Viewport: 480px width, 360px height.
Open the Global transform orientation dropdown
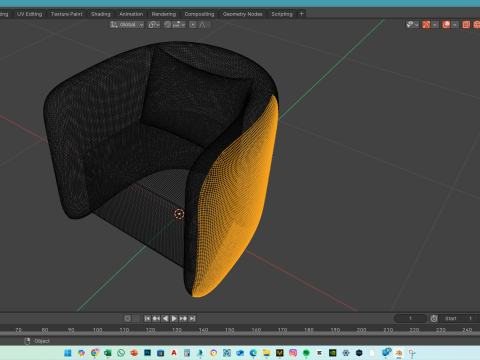[x=127, y=25]
